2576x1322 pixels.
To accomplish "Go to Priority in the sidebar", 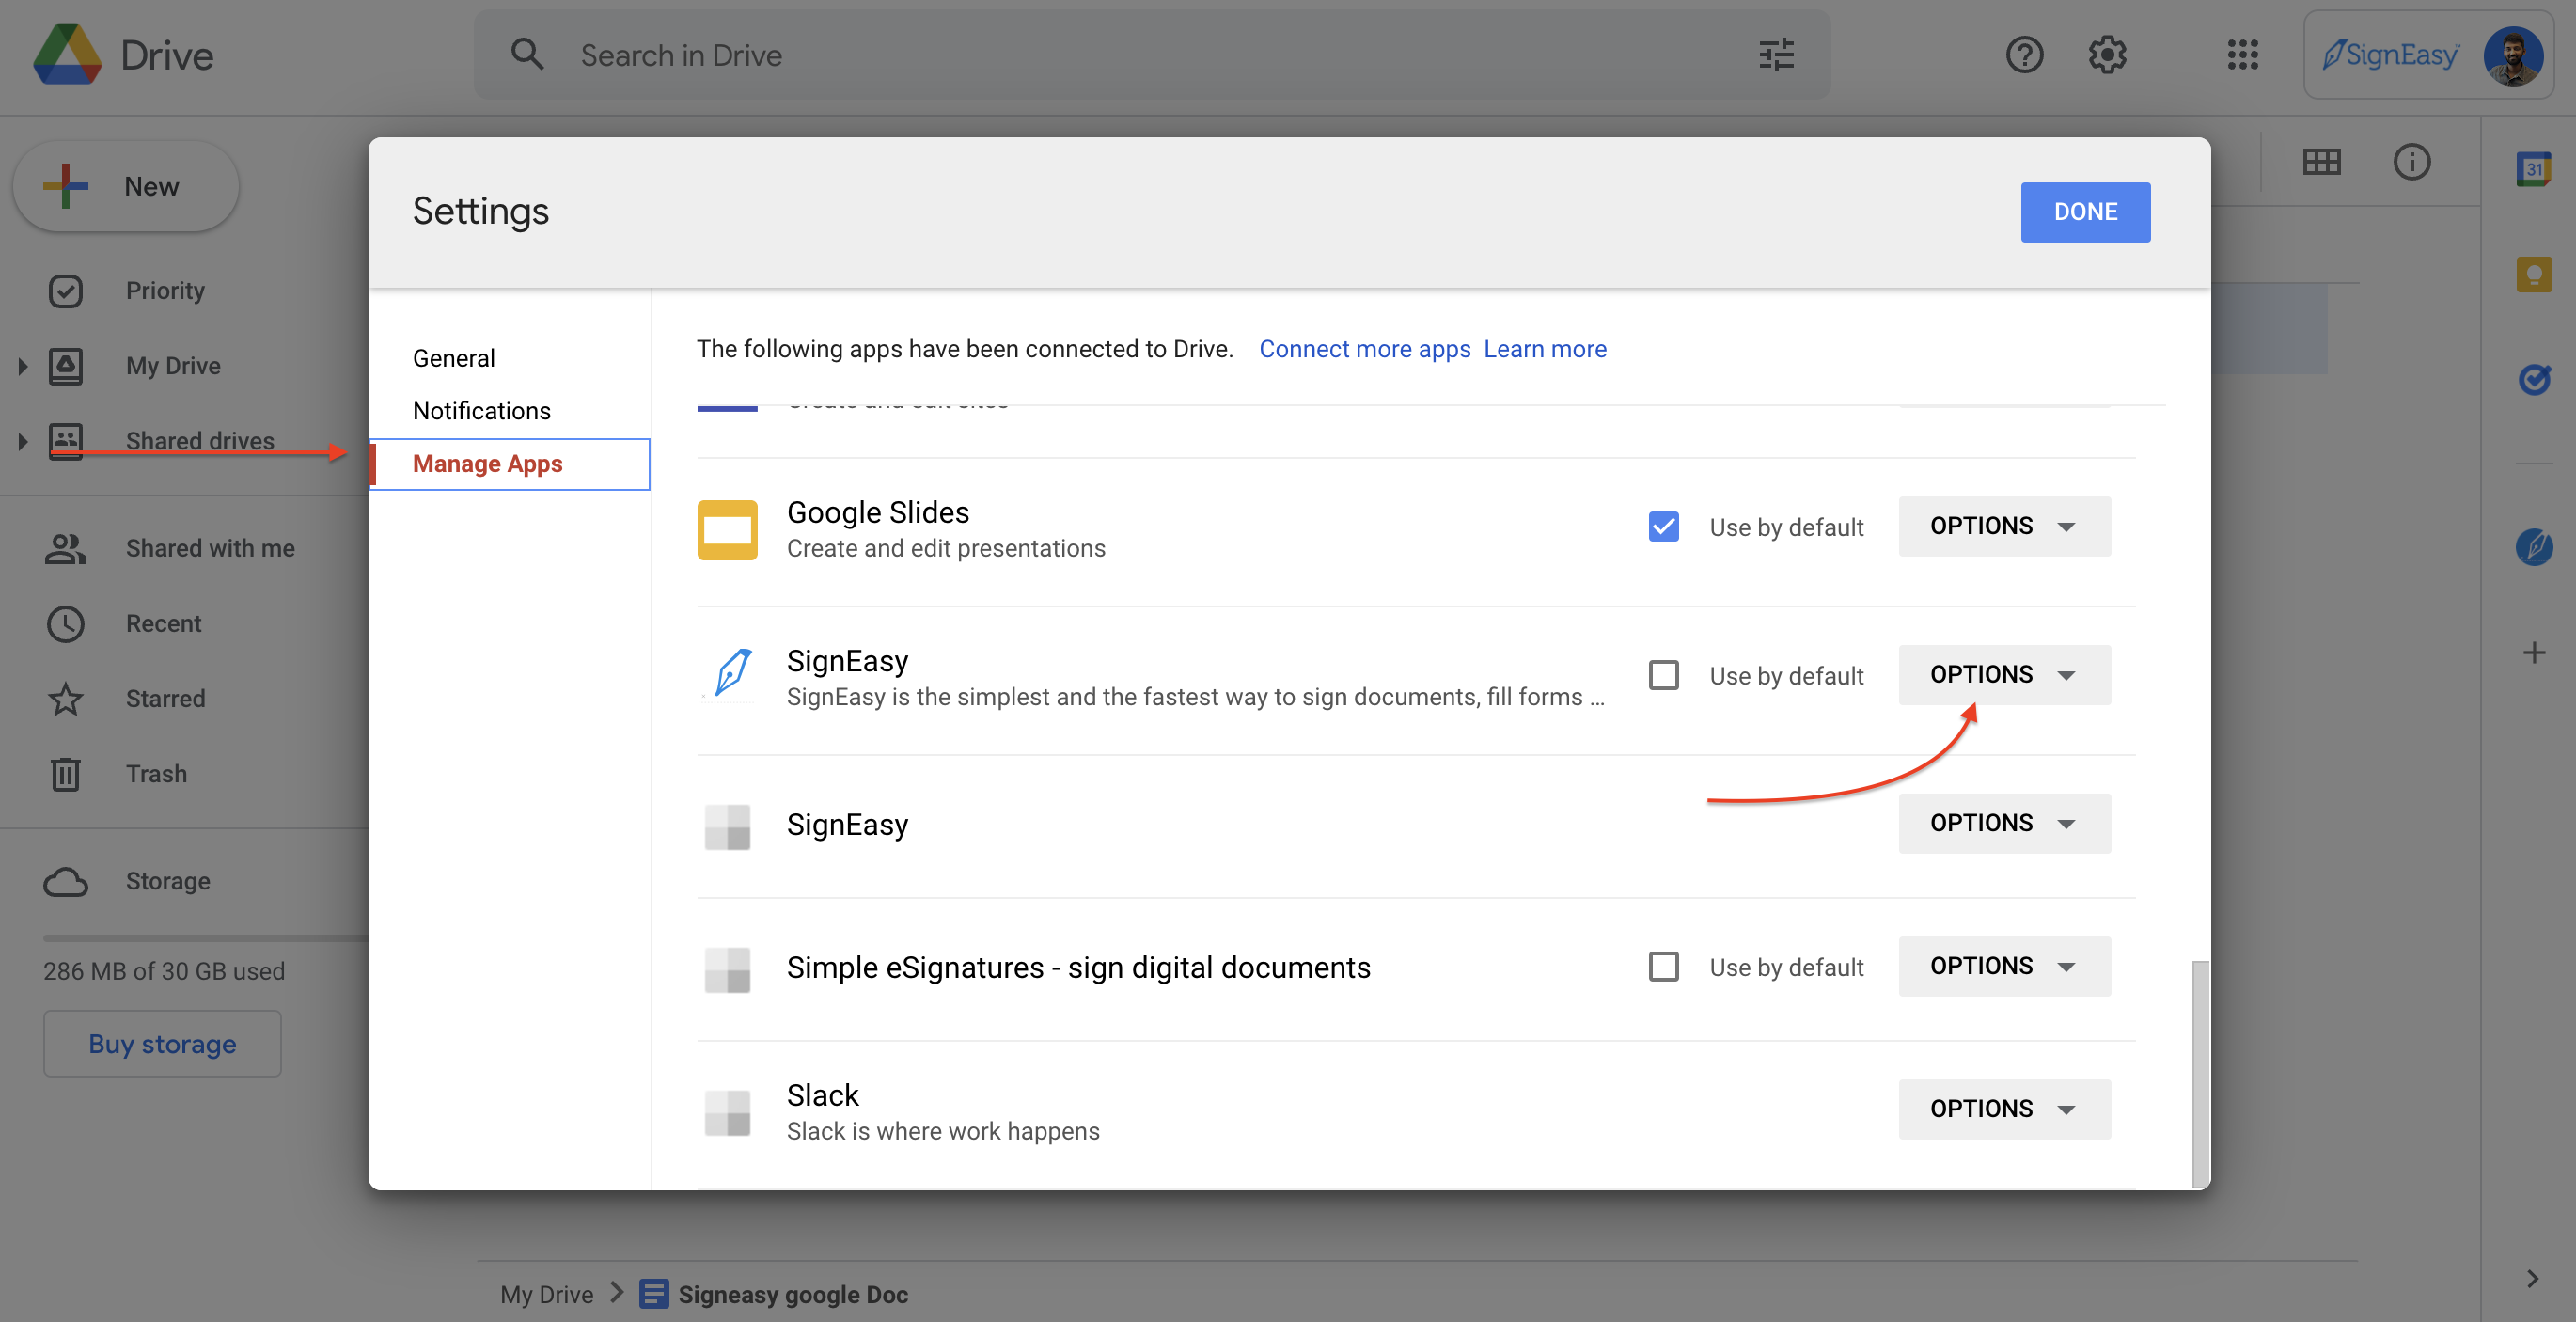I will pos(165,291).
